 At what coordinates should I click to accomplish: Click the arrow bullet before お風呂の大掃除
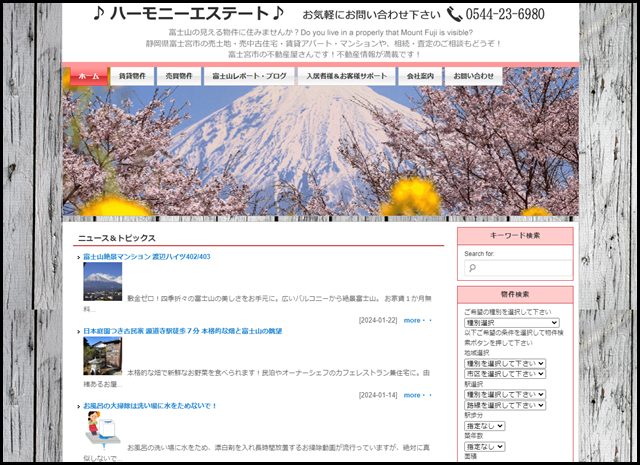(x=79, y=406)
